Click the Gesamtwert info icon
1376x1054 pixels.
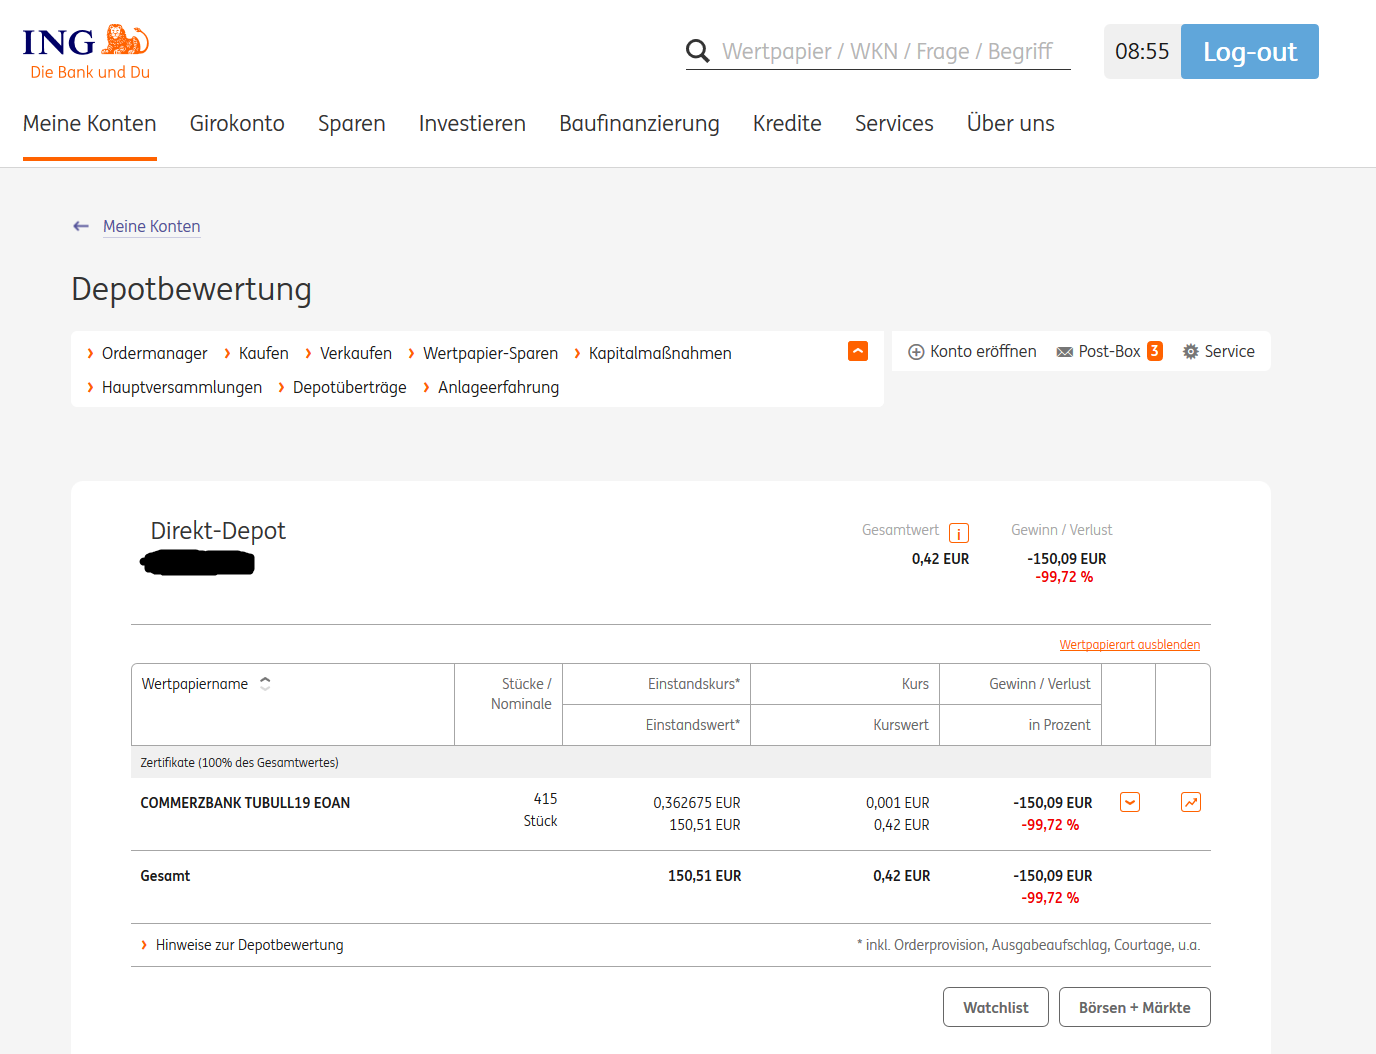coord(958,533)
